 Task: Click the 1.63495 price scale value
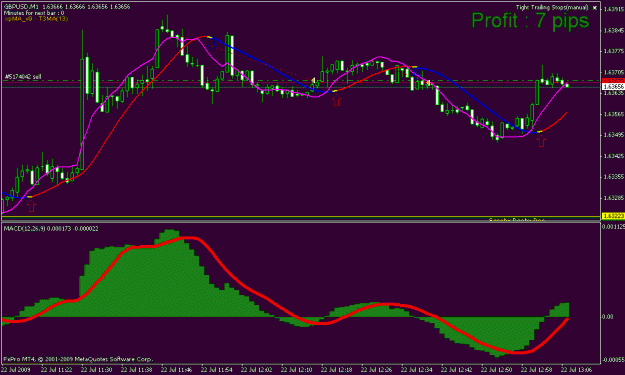coord(614,135)
